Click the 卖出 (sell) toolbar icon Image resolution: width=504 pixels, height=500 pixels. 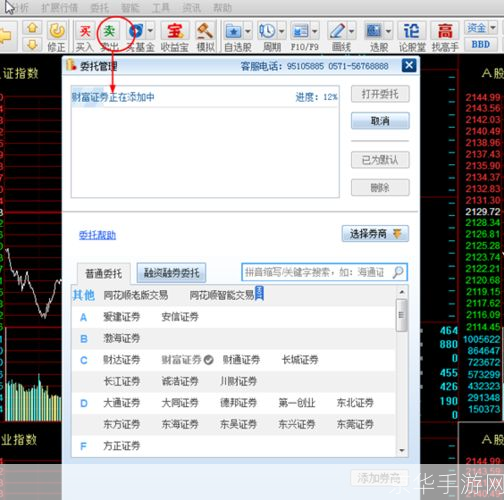109,32
